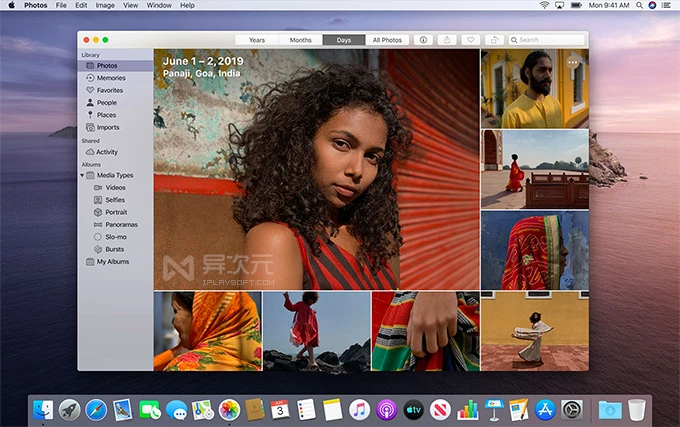The height and width of the screenshot is (427, 680).
Task: Click the AirPlay display icon in menu bar
Action: coord(559,5)
